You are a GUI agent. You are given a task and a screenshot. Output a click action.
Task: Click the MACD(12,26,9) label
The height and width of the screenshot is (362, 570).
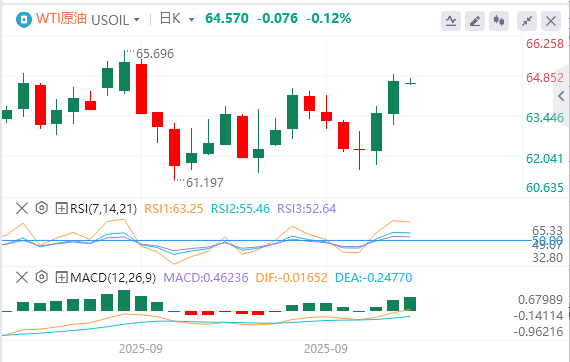(x=113, y=278)
